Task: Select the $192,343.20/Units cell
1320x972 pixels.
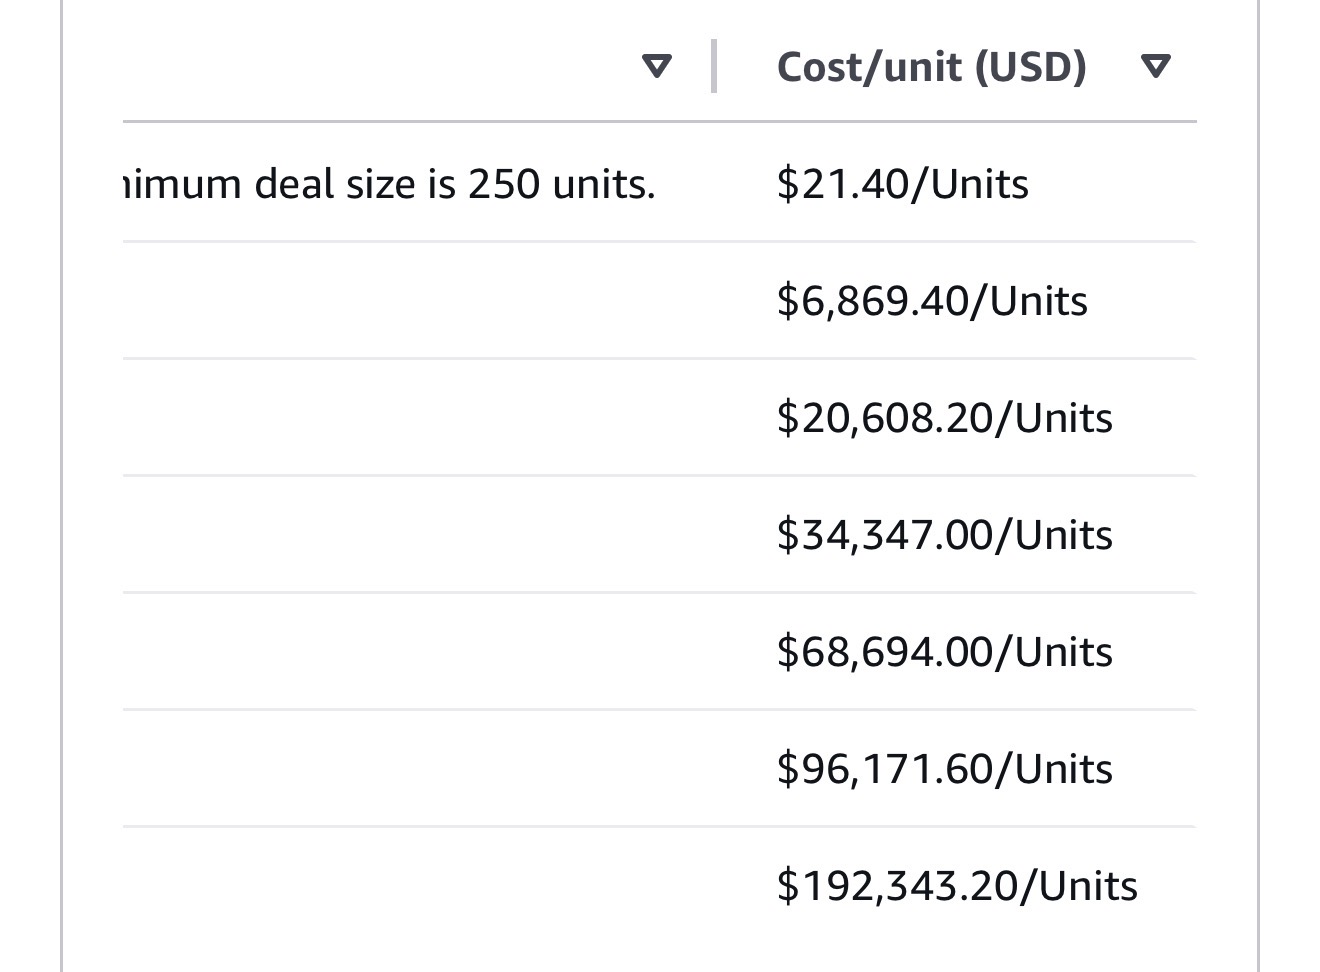Action: tap(956, 886)
